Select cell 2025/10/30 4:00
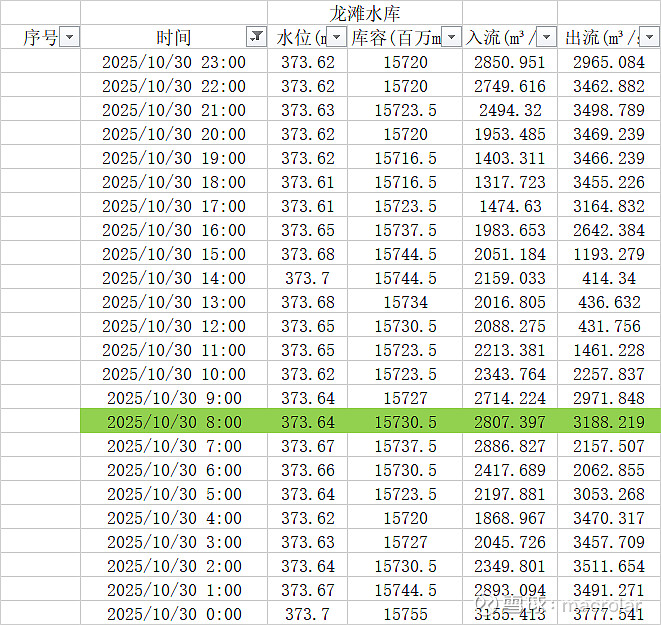 [174, 518]
